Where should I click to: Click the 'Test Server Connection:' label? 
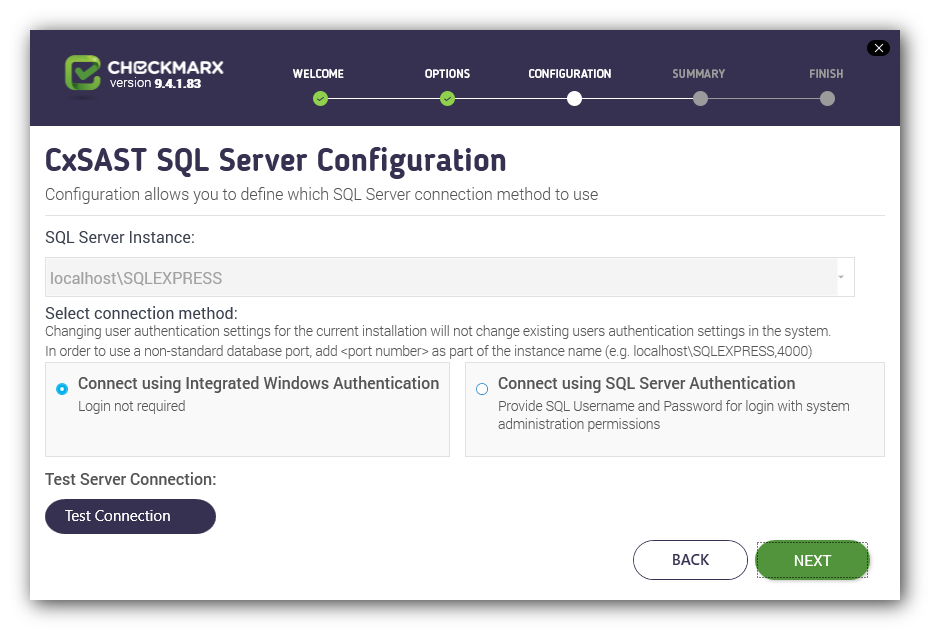click(130, 479)
